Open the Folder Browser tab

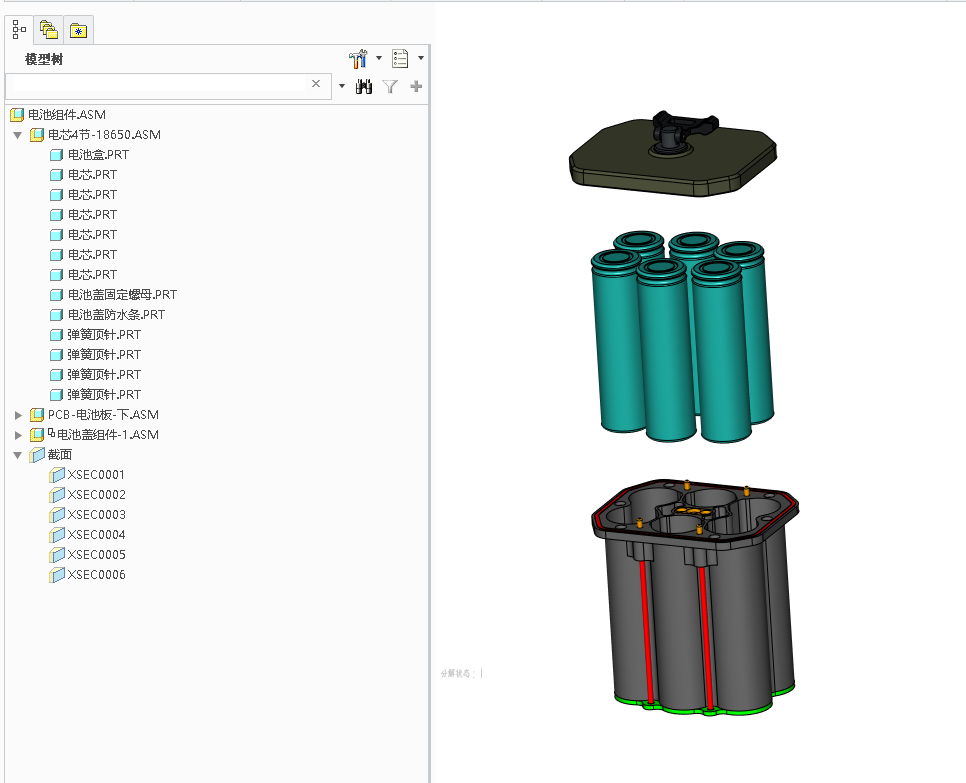(49, 30)
